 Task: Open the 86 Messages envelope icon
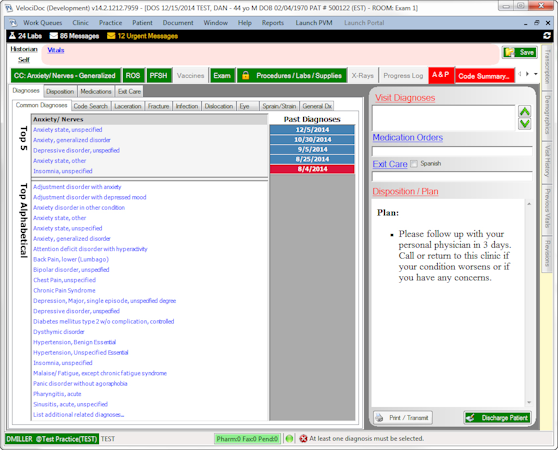click(x=53, y=36)
